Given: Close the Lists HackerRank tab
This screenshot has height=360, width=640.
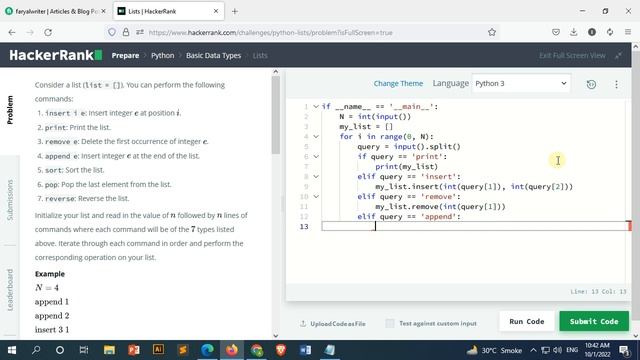Looking at the screenshot, I should (216, 11).
